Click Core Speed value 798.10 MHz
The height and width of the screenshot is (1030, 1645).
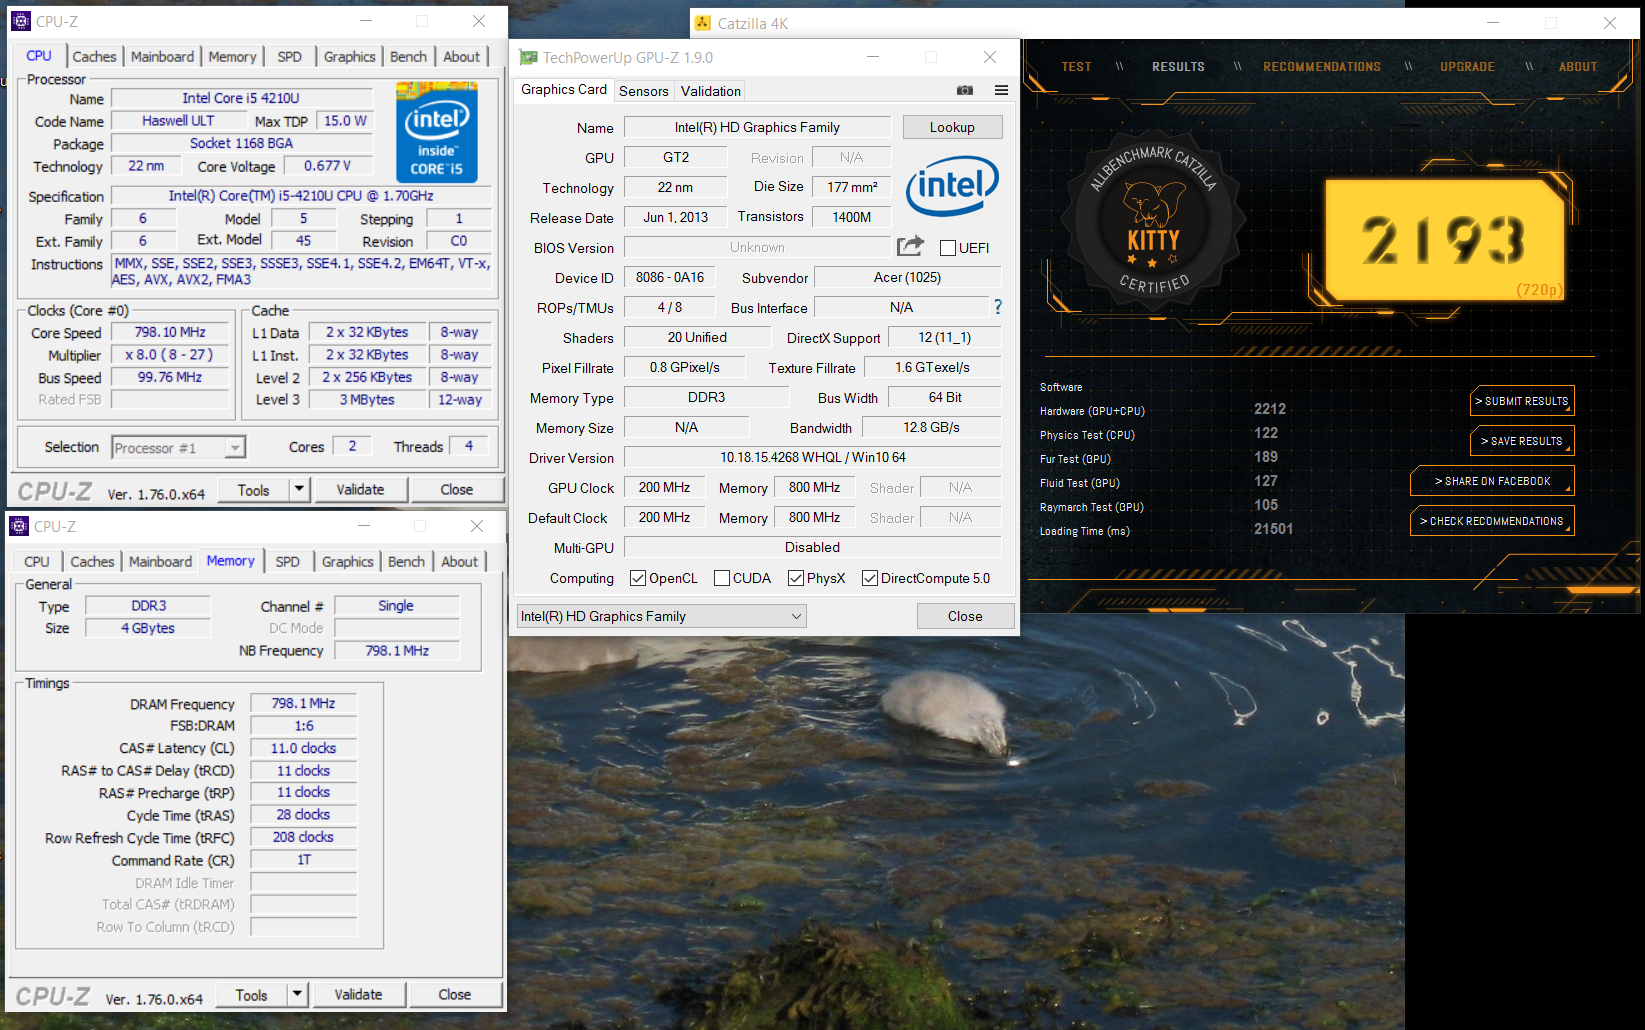coord(170,332)
